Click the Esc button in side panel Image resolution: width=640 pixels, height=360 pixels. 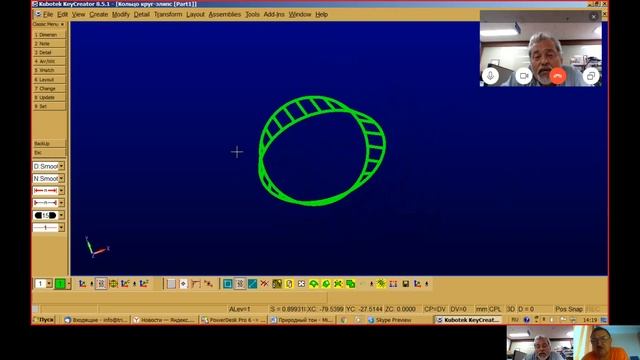click(49, 153)
